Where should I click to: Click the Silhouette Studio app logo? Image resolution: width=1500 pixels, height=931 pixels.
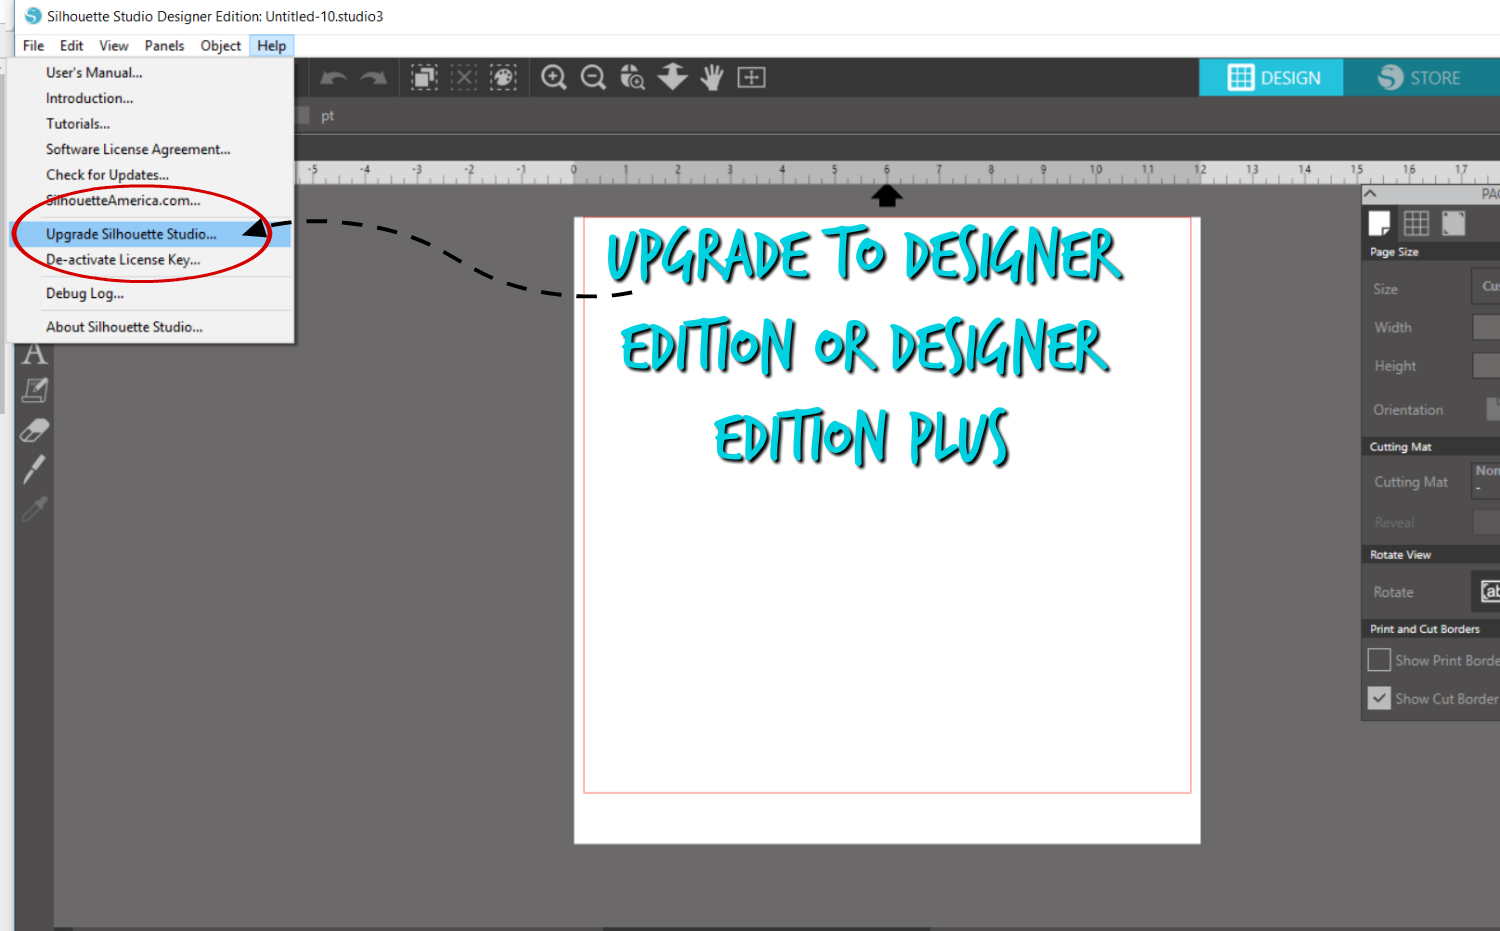coord(33,16)
